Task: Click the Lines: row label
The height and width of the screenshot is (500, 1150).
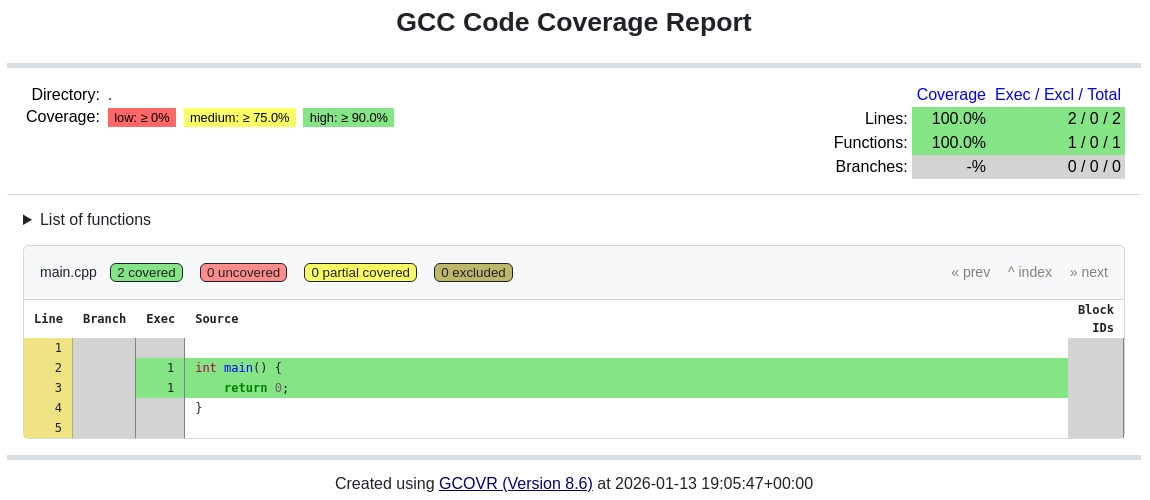Action: coord(886,118)
